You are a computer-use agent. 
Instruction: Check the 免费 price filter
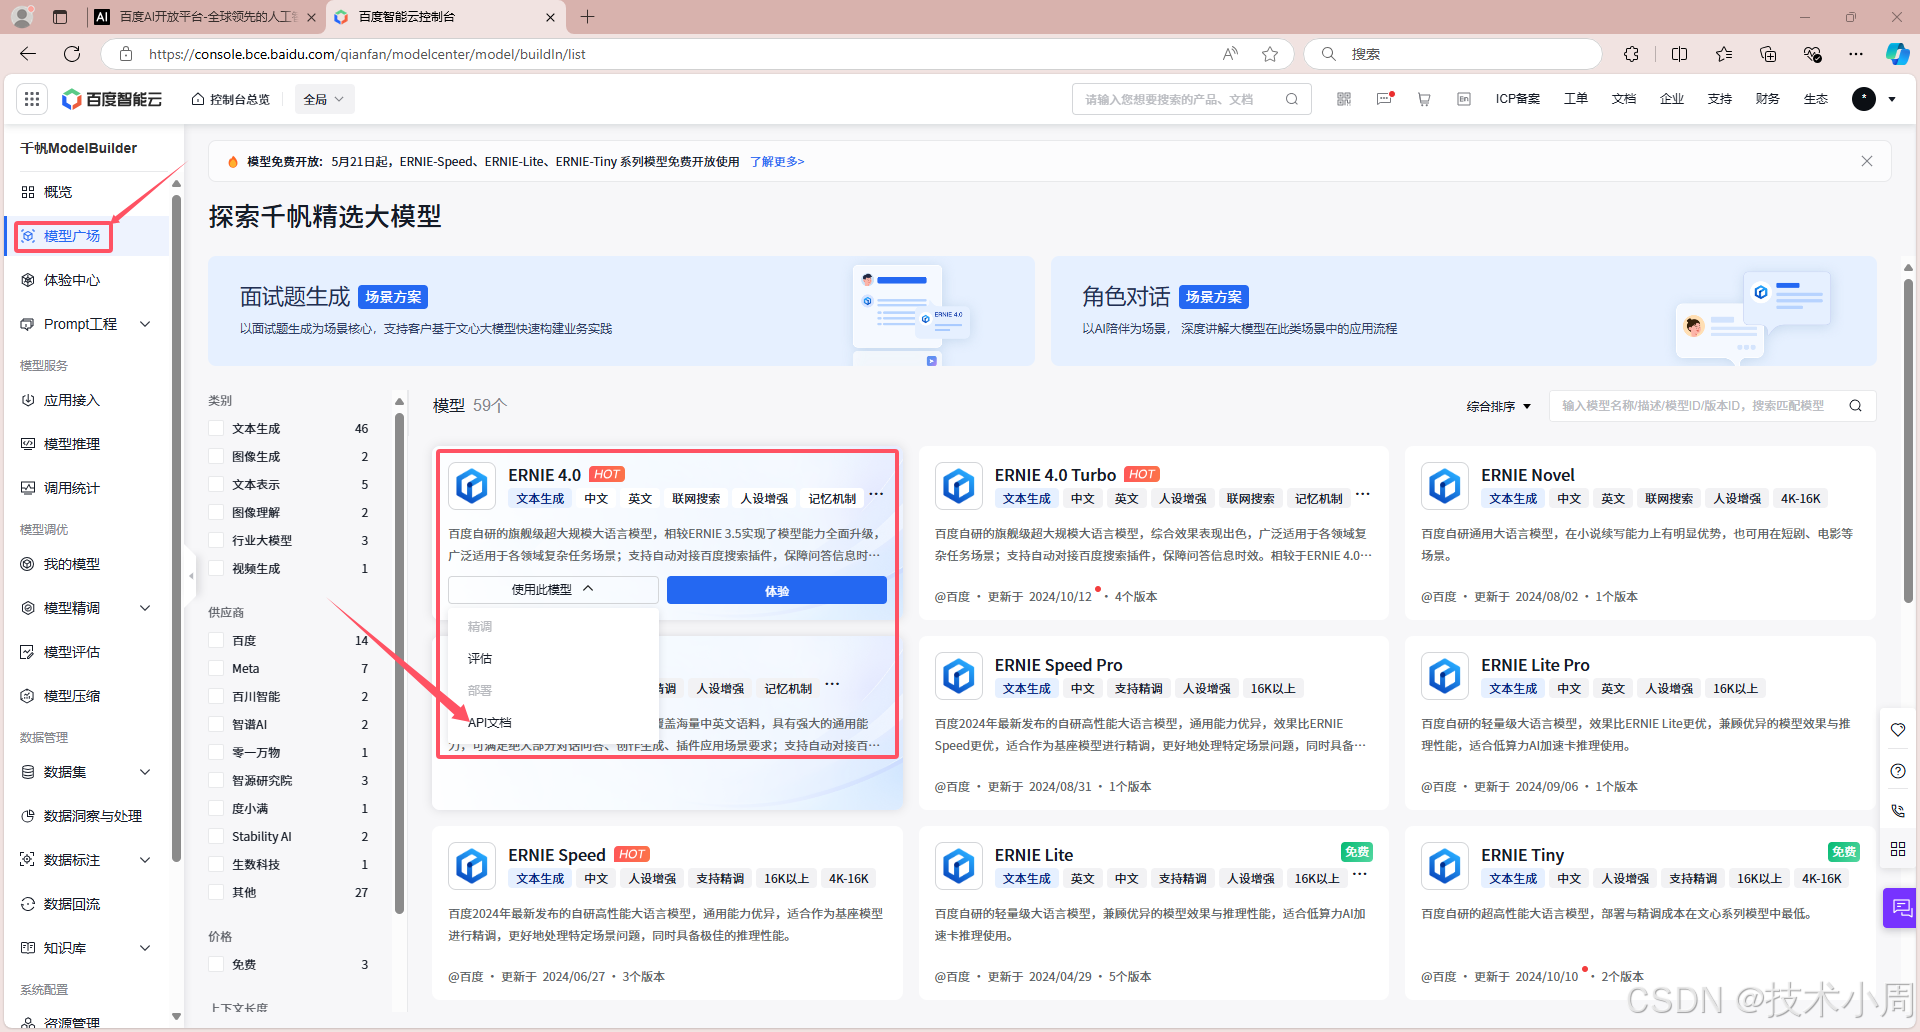[x=216, y=964]
